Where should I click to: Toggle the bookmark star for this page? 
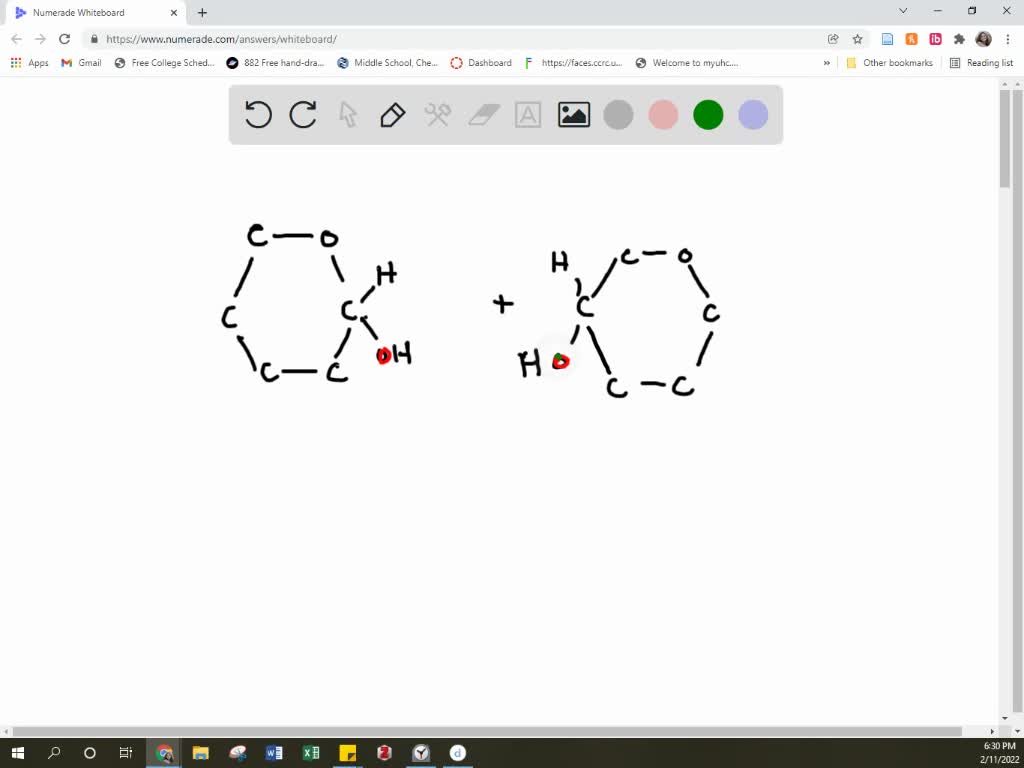point(857,39)
